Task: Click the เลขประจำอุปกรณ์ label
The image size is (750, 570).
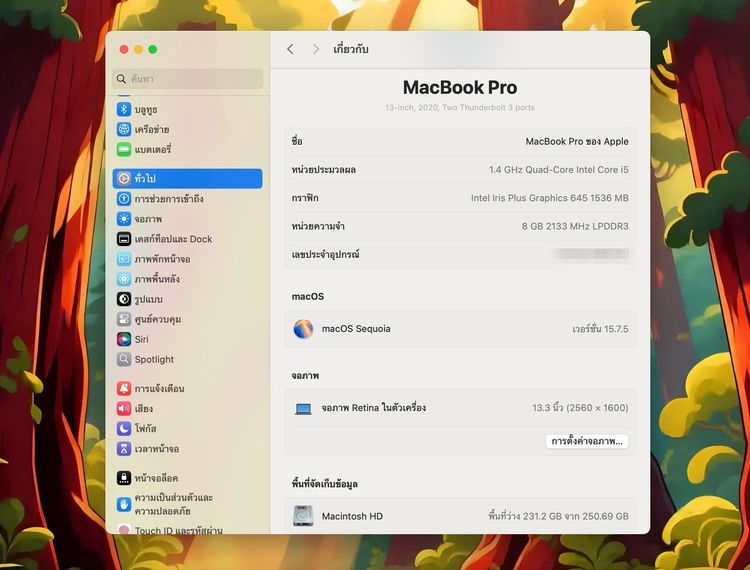Action: (x=325, y=254)
